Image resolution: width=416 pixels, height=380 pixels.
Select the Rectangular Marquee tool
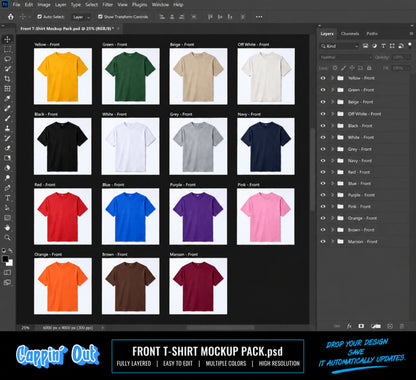(7, 50)
